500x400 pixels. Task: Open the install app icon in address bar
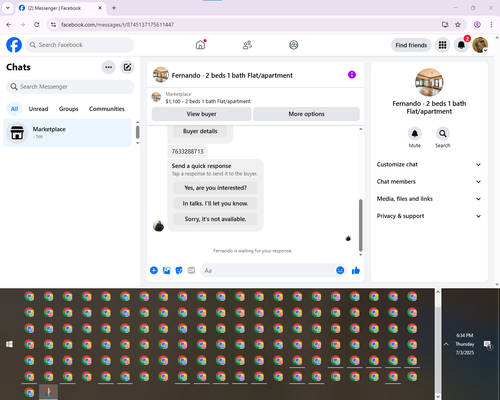point(445,25)
